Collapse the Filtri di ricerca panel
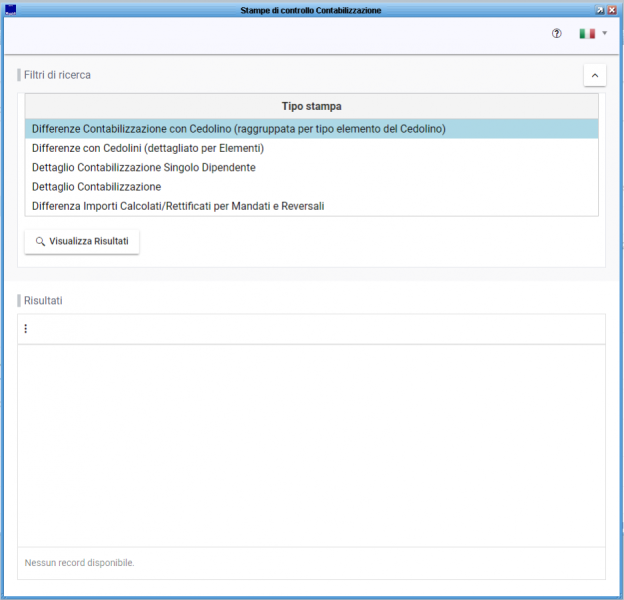Screen dimensions: 624x600 [595, 75]
